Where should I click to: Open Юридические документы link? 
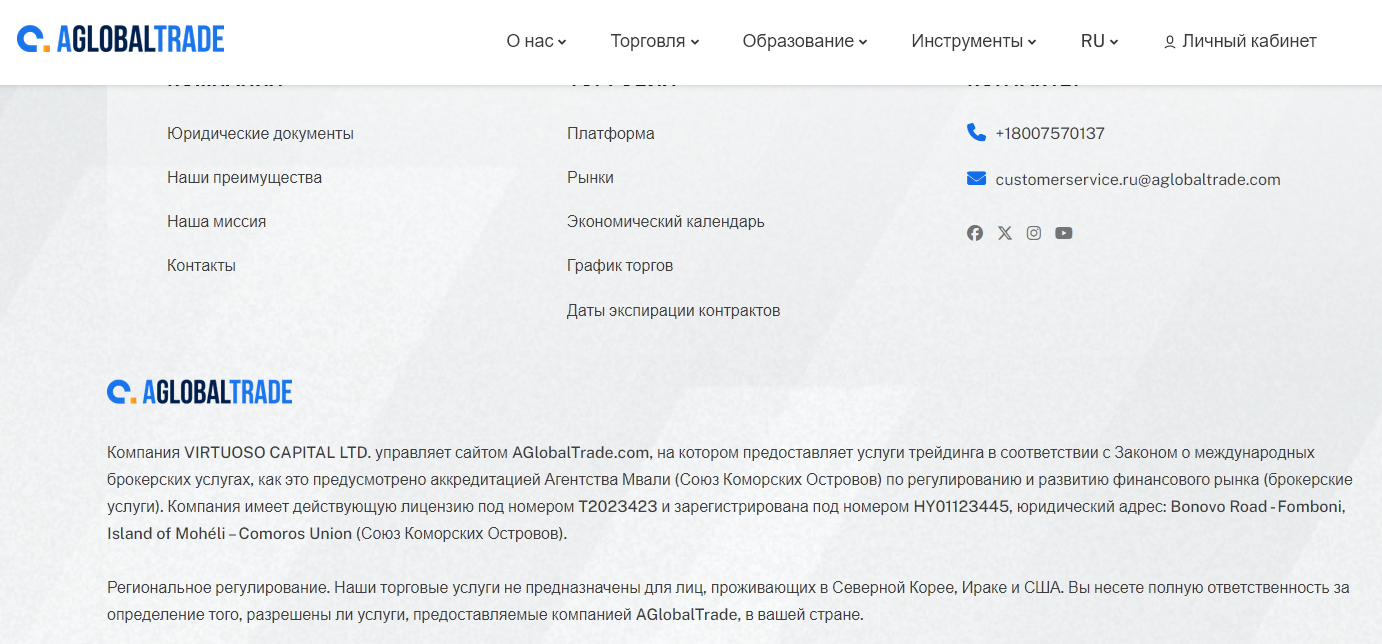point(259,132)
